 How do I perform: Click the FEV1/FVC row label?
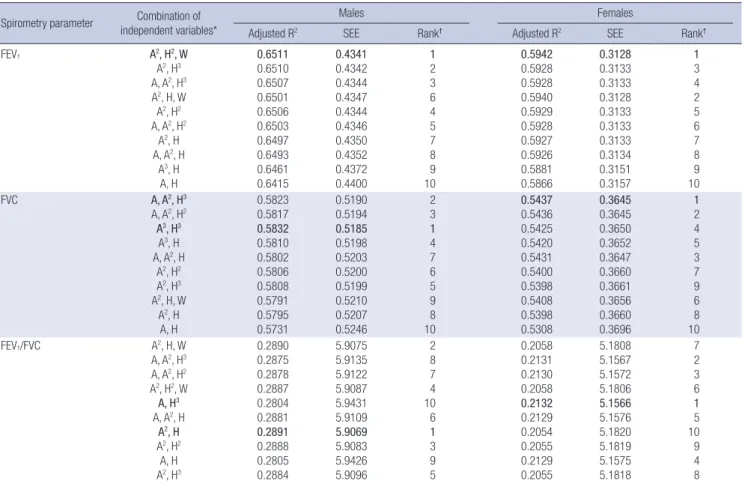[x=21, y=346]
